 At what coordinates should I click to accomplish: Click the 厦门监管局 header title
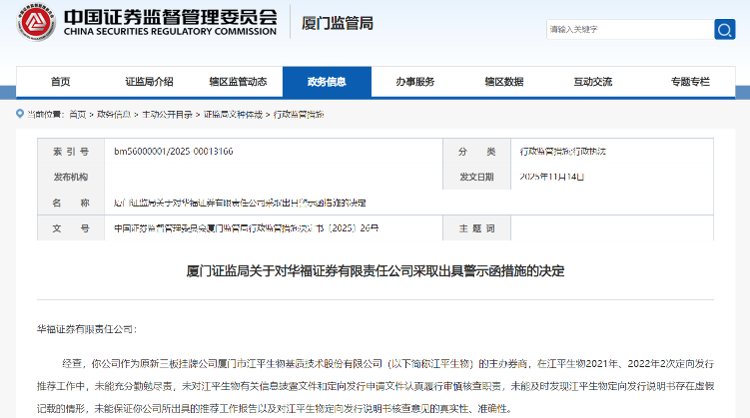pyautogui.click(x=337, y=23)
